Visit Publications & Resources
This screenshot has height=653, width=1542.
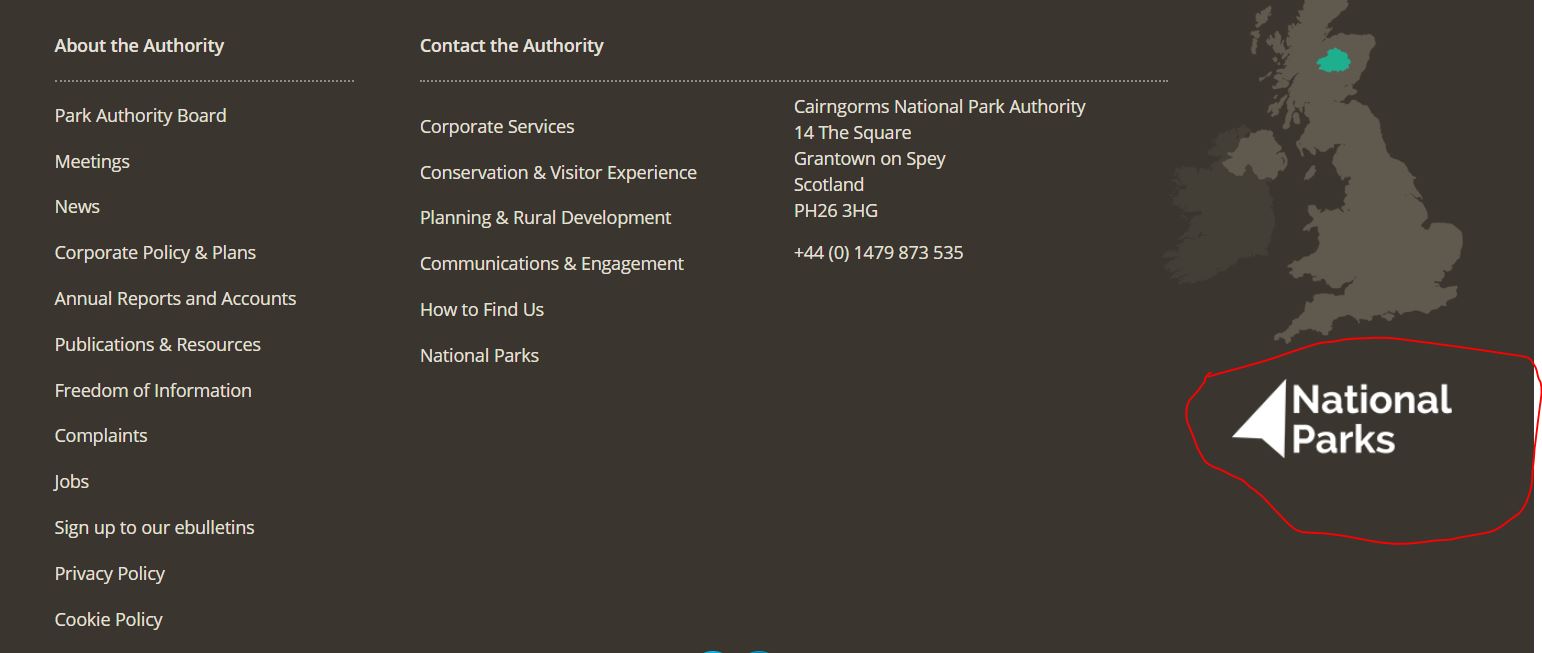pos(158,344)
